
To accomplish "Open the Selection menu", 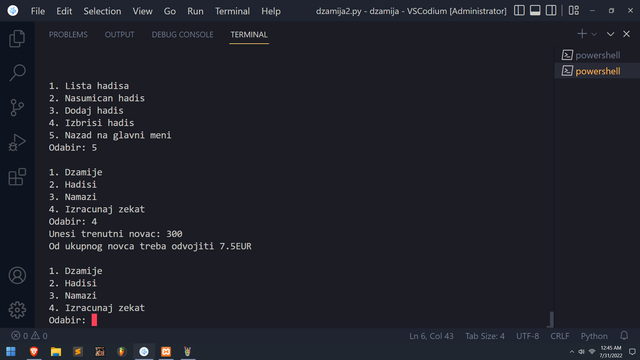I will (x=102, y=11).
